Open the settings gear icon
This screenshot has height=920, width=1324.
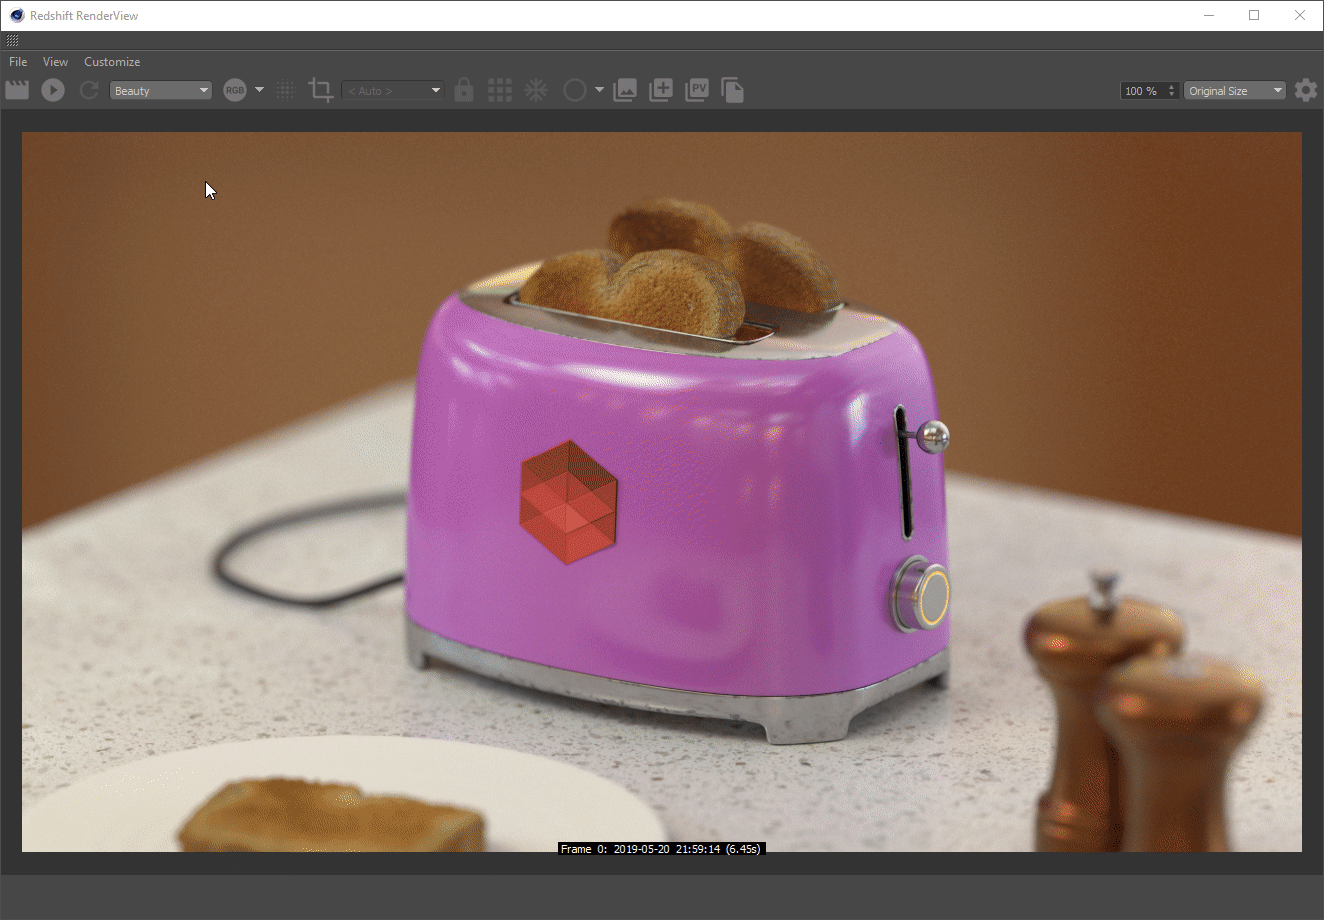point(1306,90)
